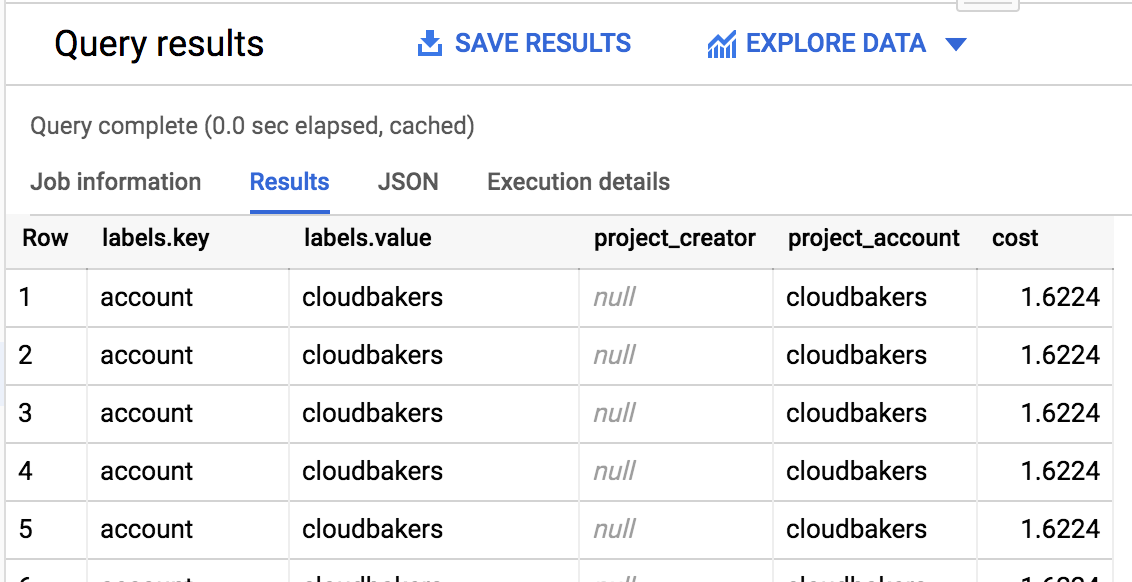
Task: Click the download icon beside SAVE RESULTS
Action: tap(428, 43)
